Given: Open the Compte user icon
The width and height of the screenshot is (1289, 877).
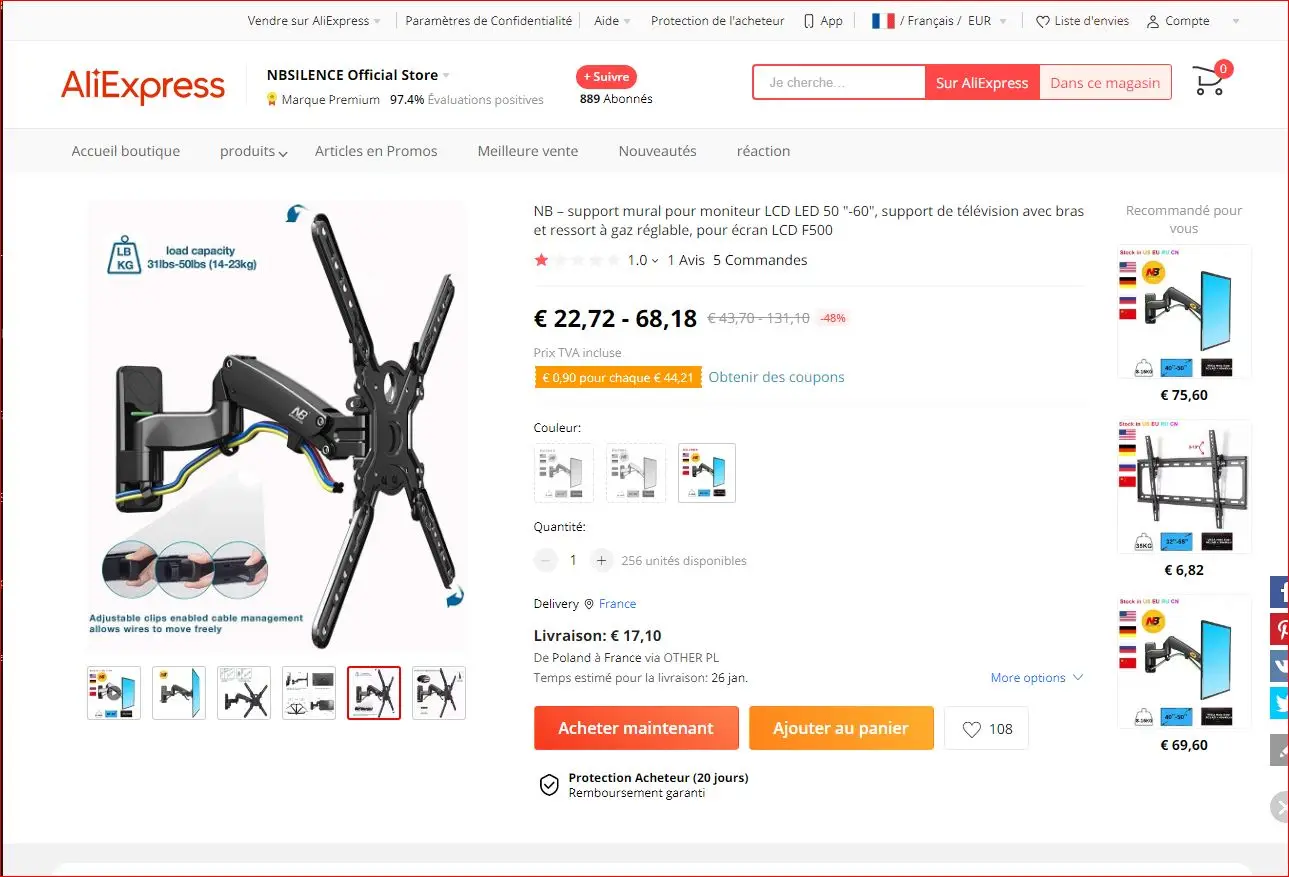Looking at the screenshot, I should pyautogui.click(x=1153, y=21).
